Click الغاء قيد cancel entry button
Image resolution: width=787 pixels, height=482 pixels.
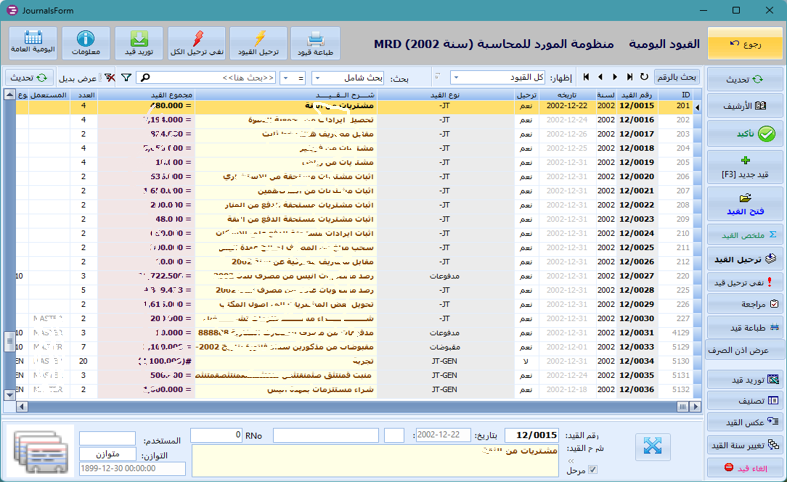pos(745,468)
